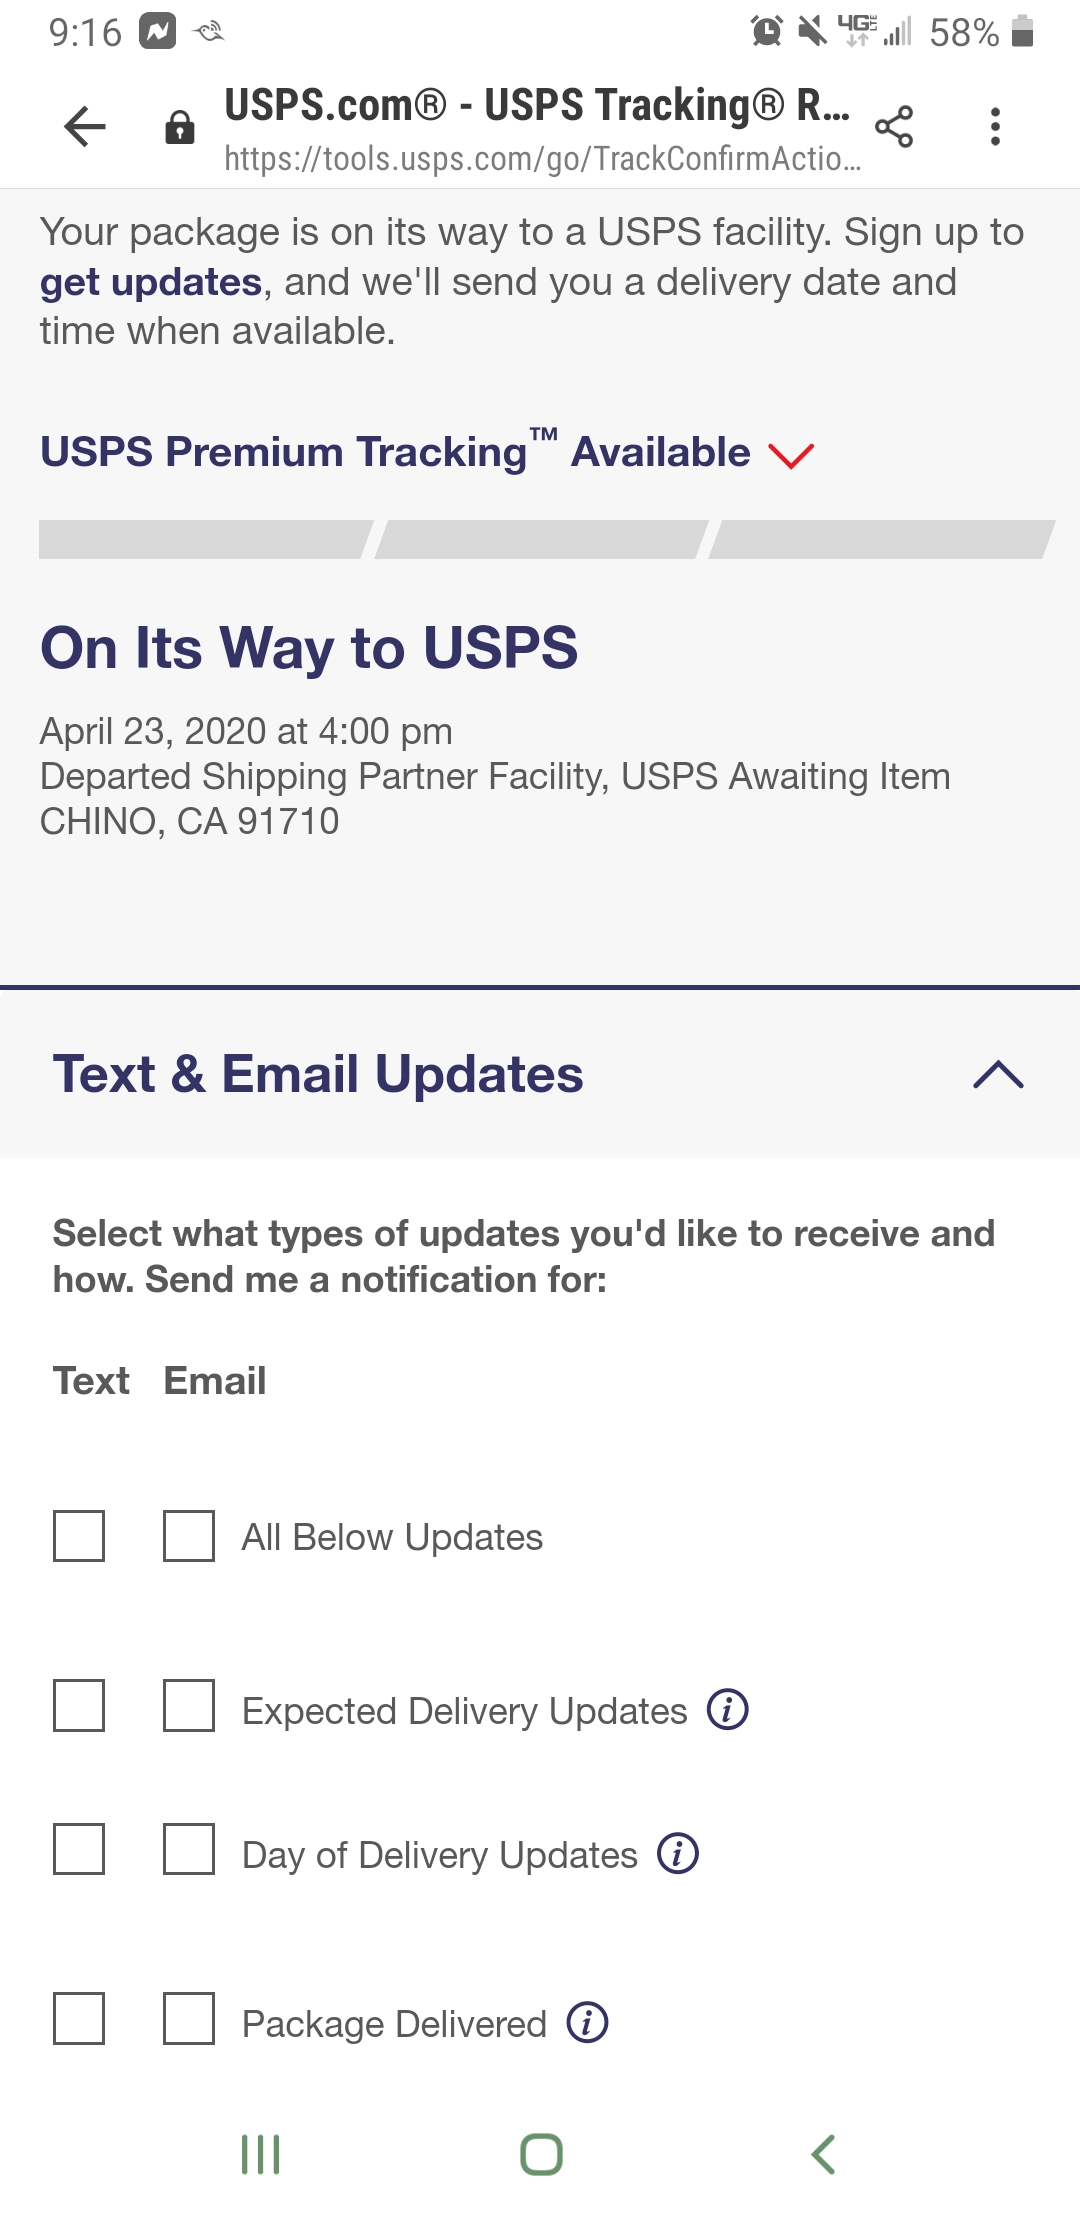Screen dimensions: 1080x2220
Task: Tap the secure lock icon by the URL
Action: pos(180,127)
